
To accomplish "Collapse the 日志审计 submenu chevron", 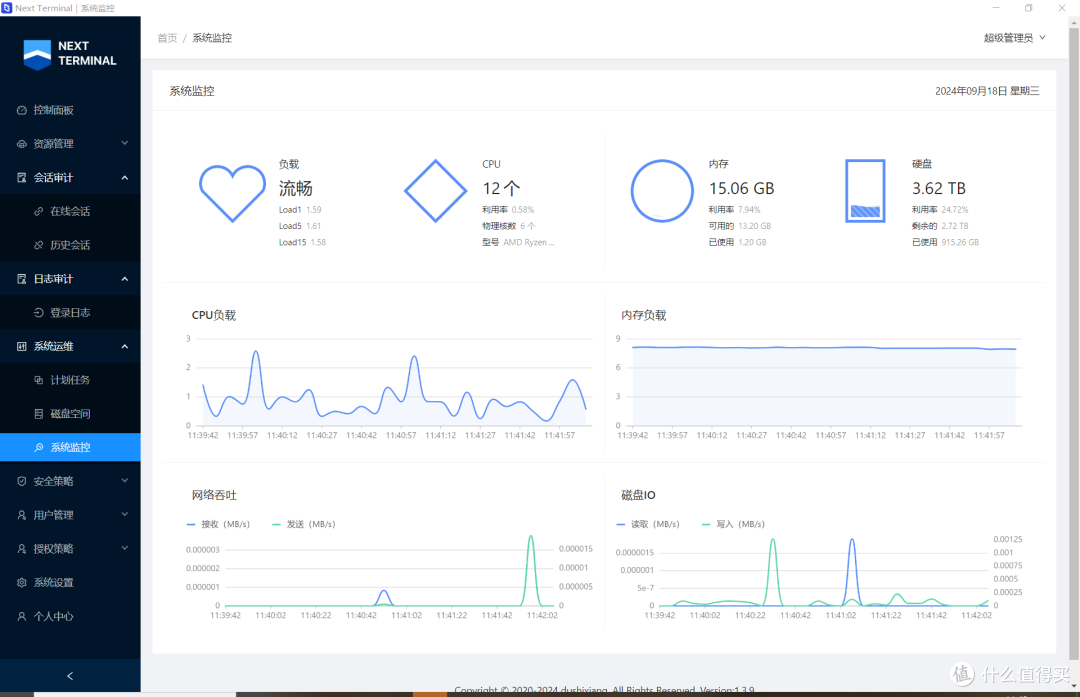I will (x=125, y=279).
